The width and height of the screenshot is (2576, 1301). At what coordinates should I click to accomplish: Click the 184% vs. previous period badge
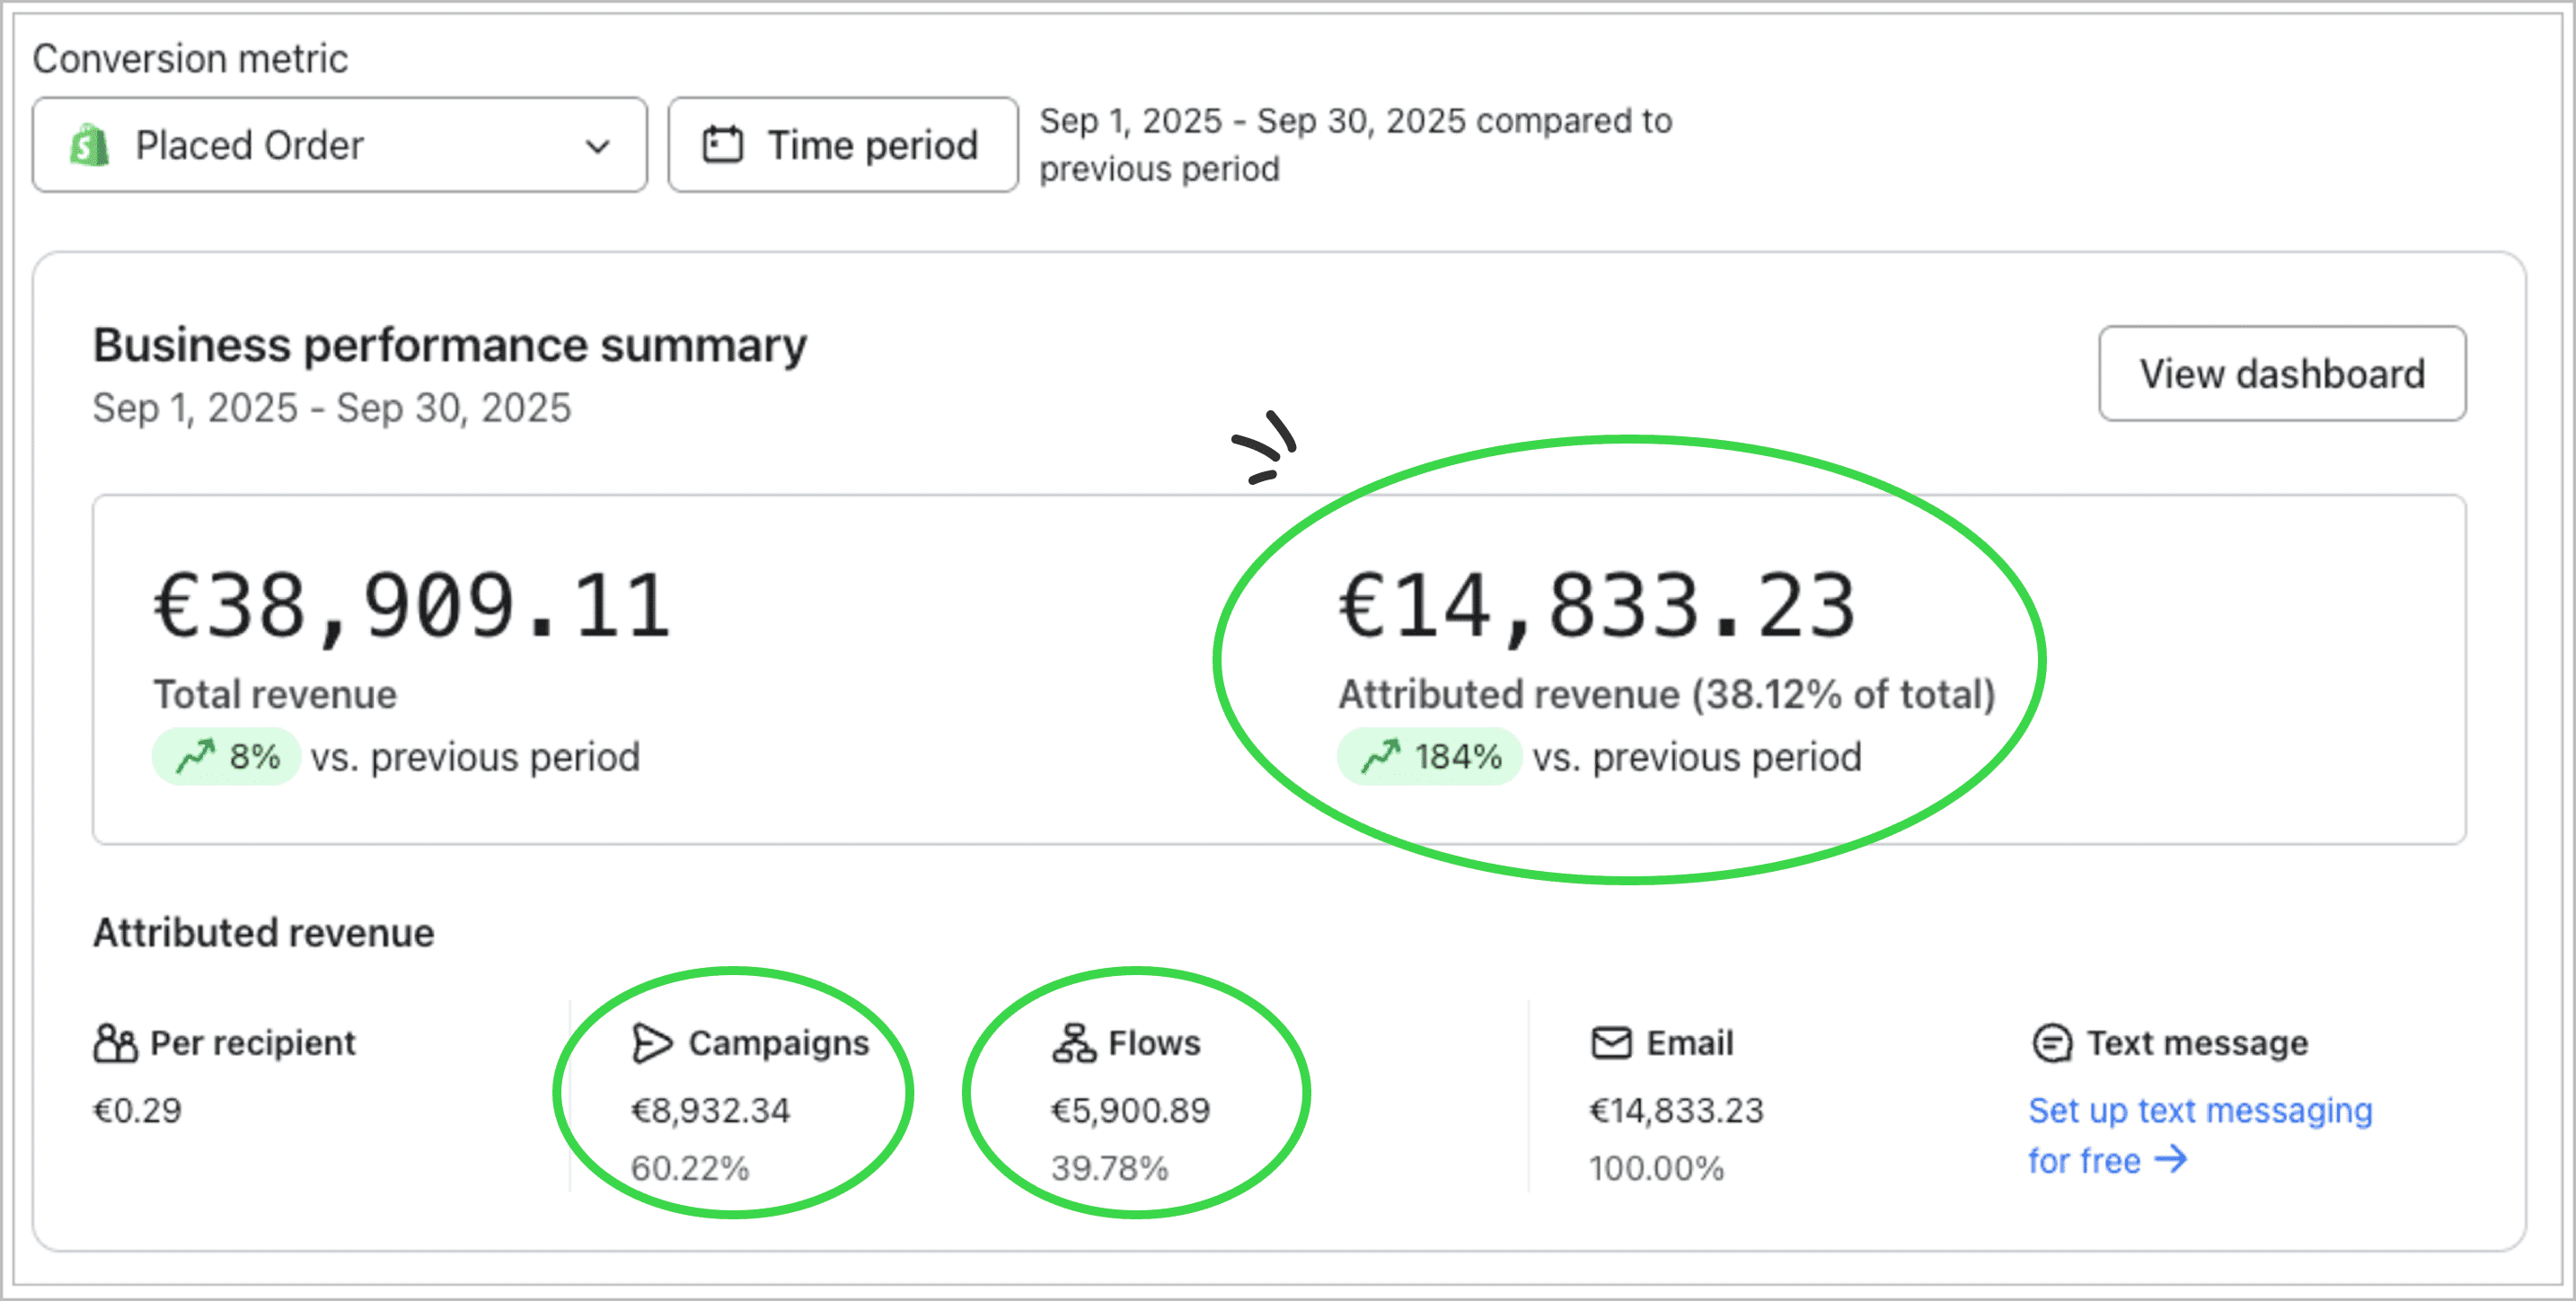click(1430, 756)
